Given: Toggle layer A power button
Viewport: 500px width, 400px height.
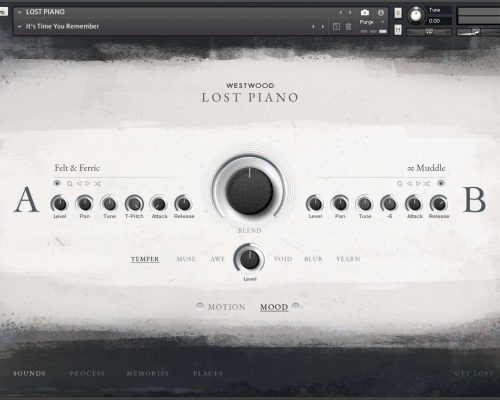Looking at the screenshot, I should 57,183.
